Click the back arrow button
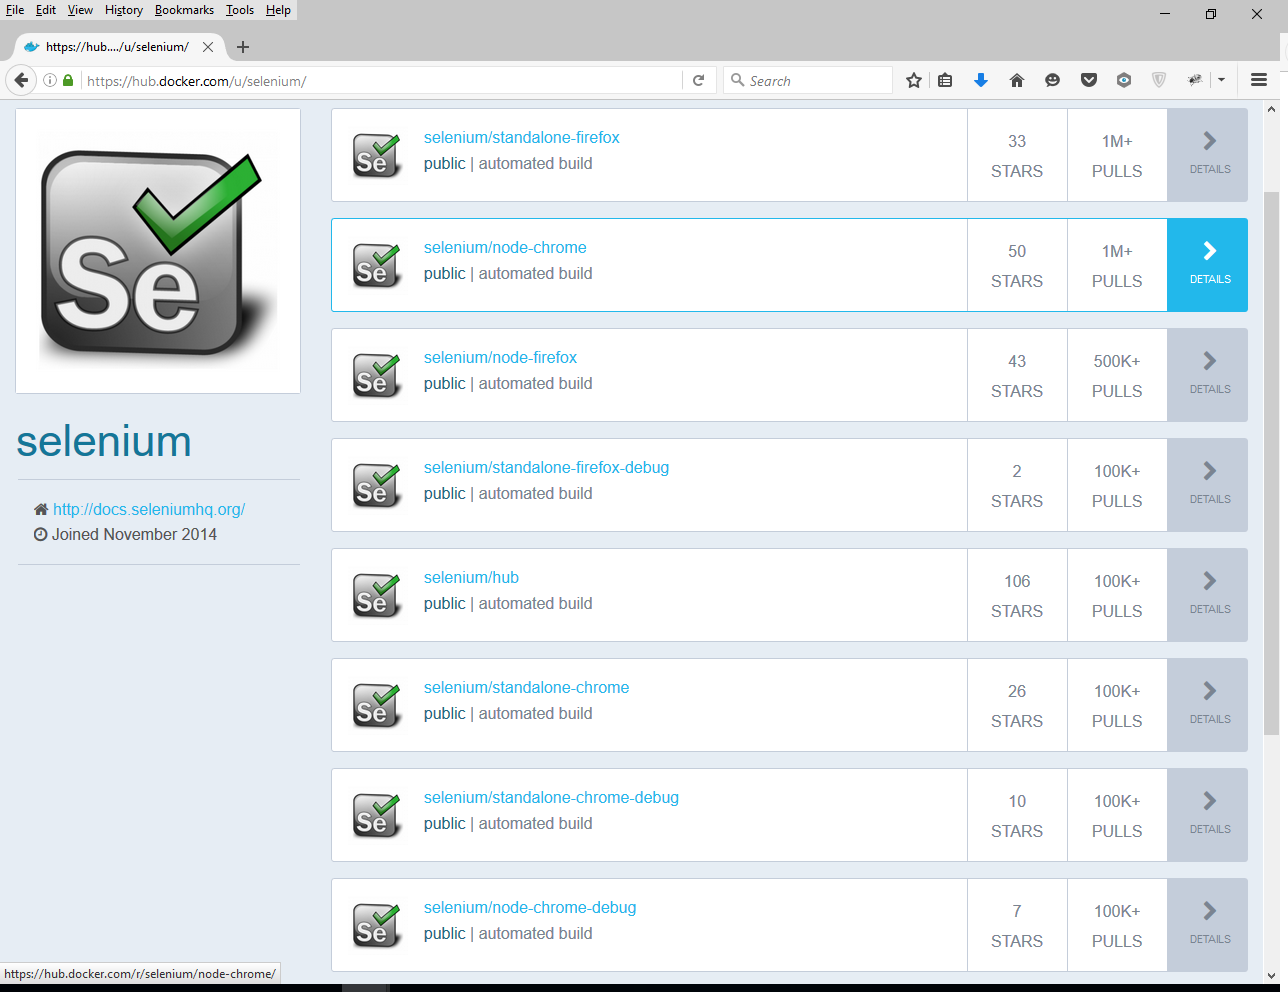1288x992 pixels. [x=21, y=80]
